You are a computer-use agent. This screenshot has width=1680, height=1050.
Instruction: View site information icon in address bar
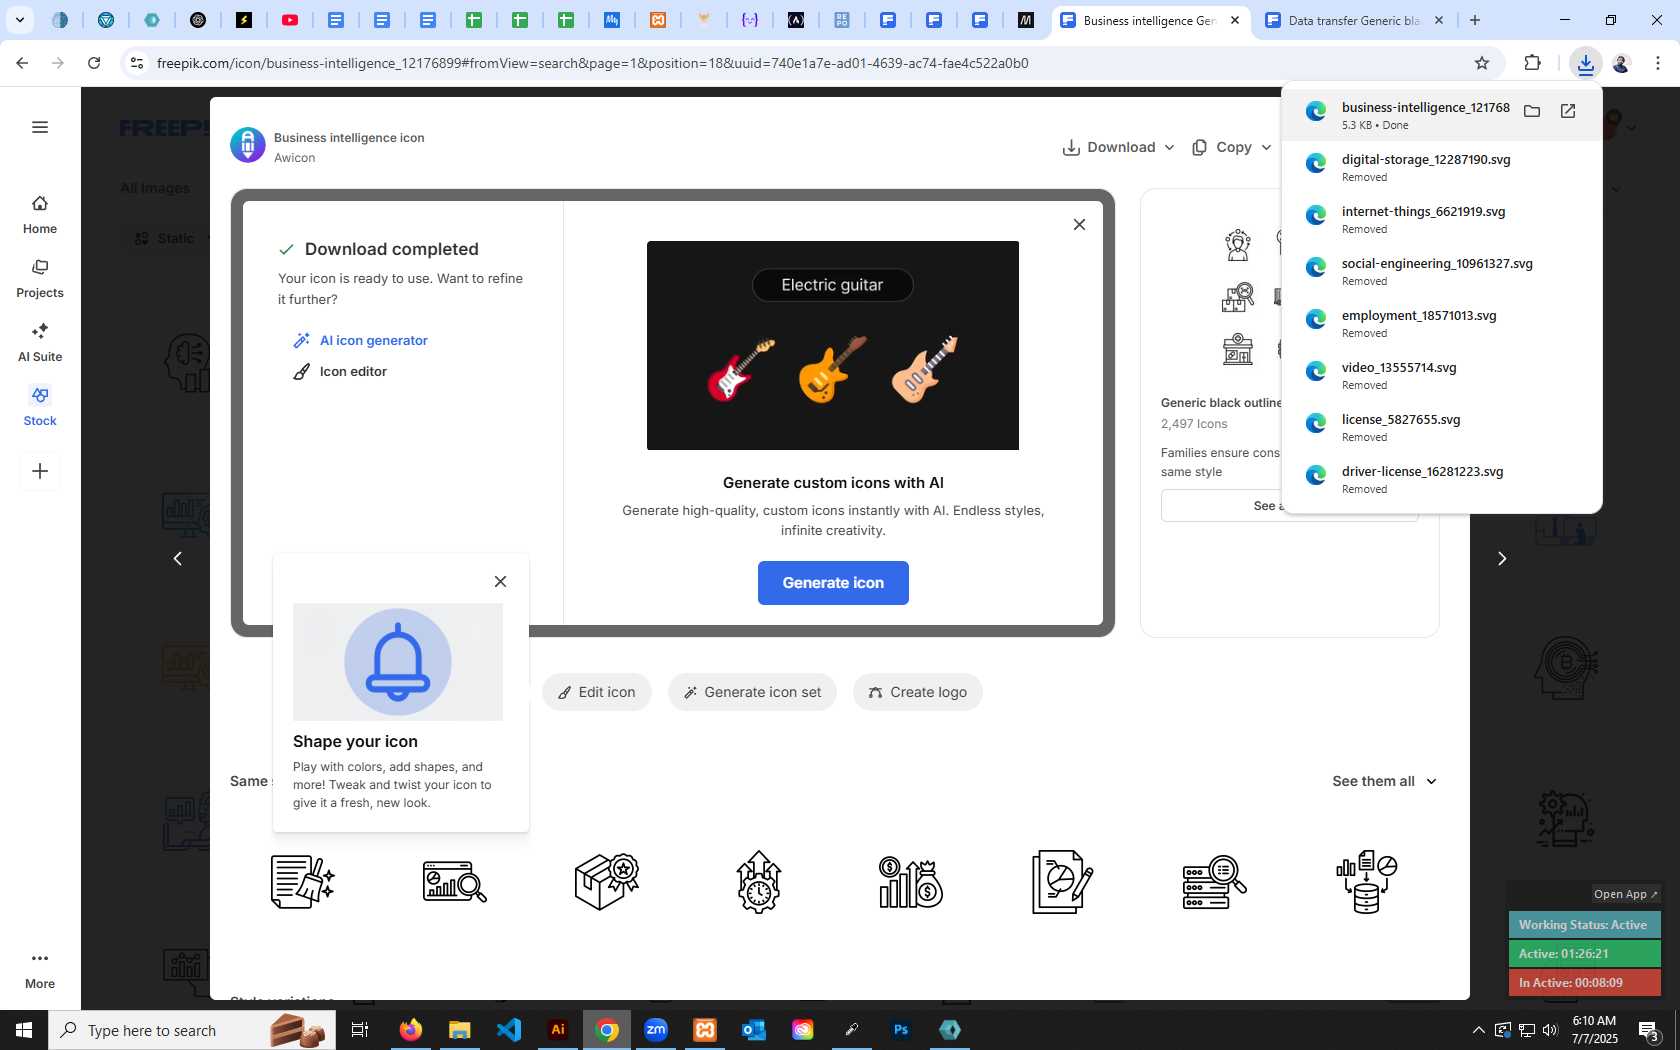click(137, 63)
